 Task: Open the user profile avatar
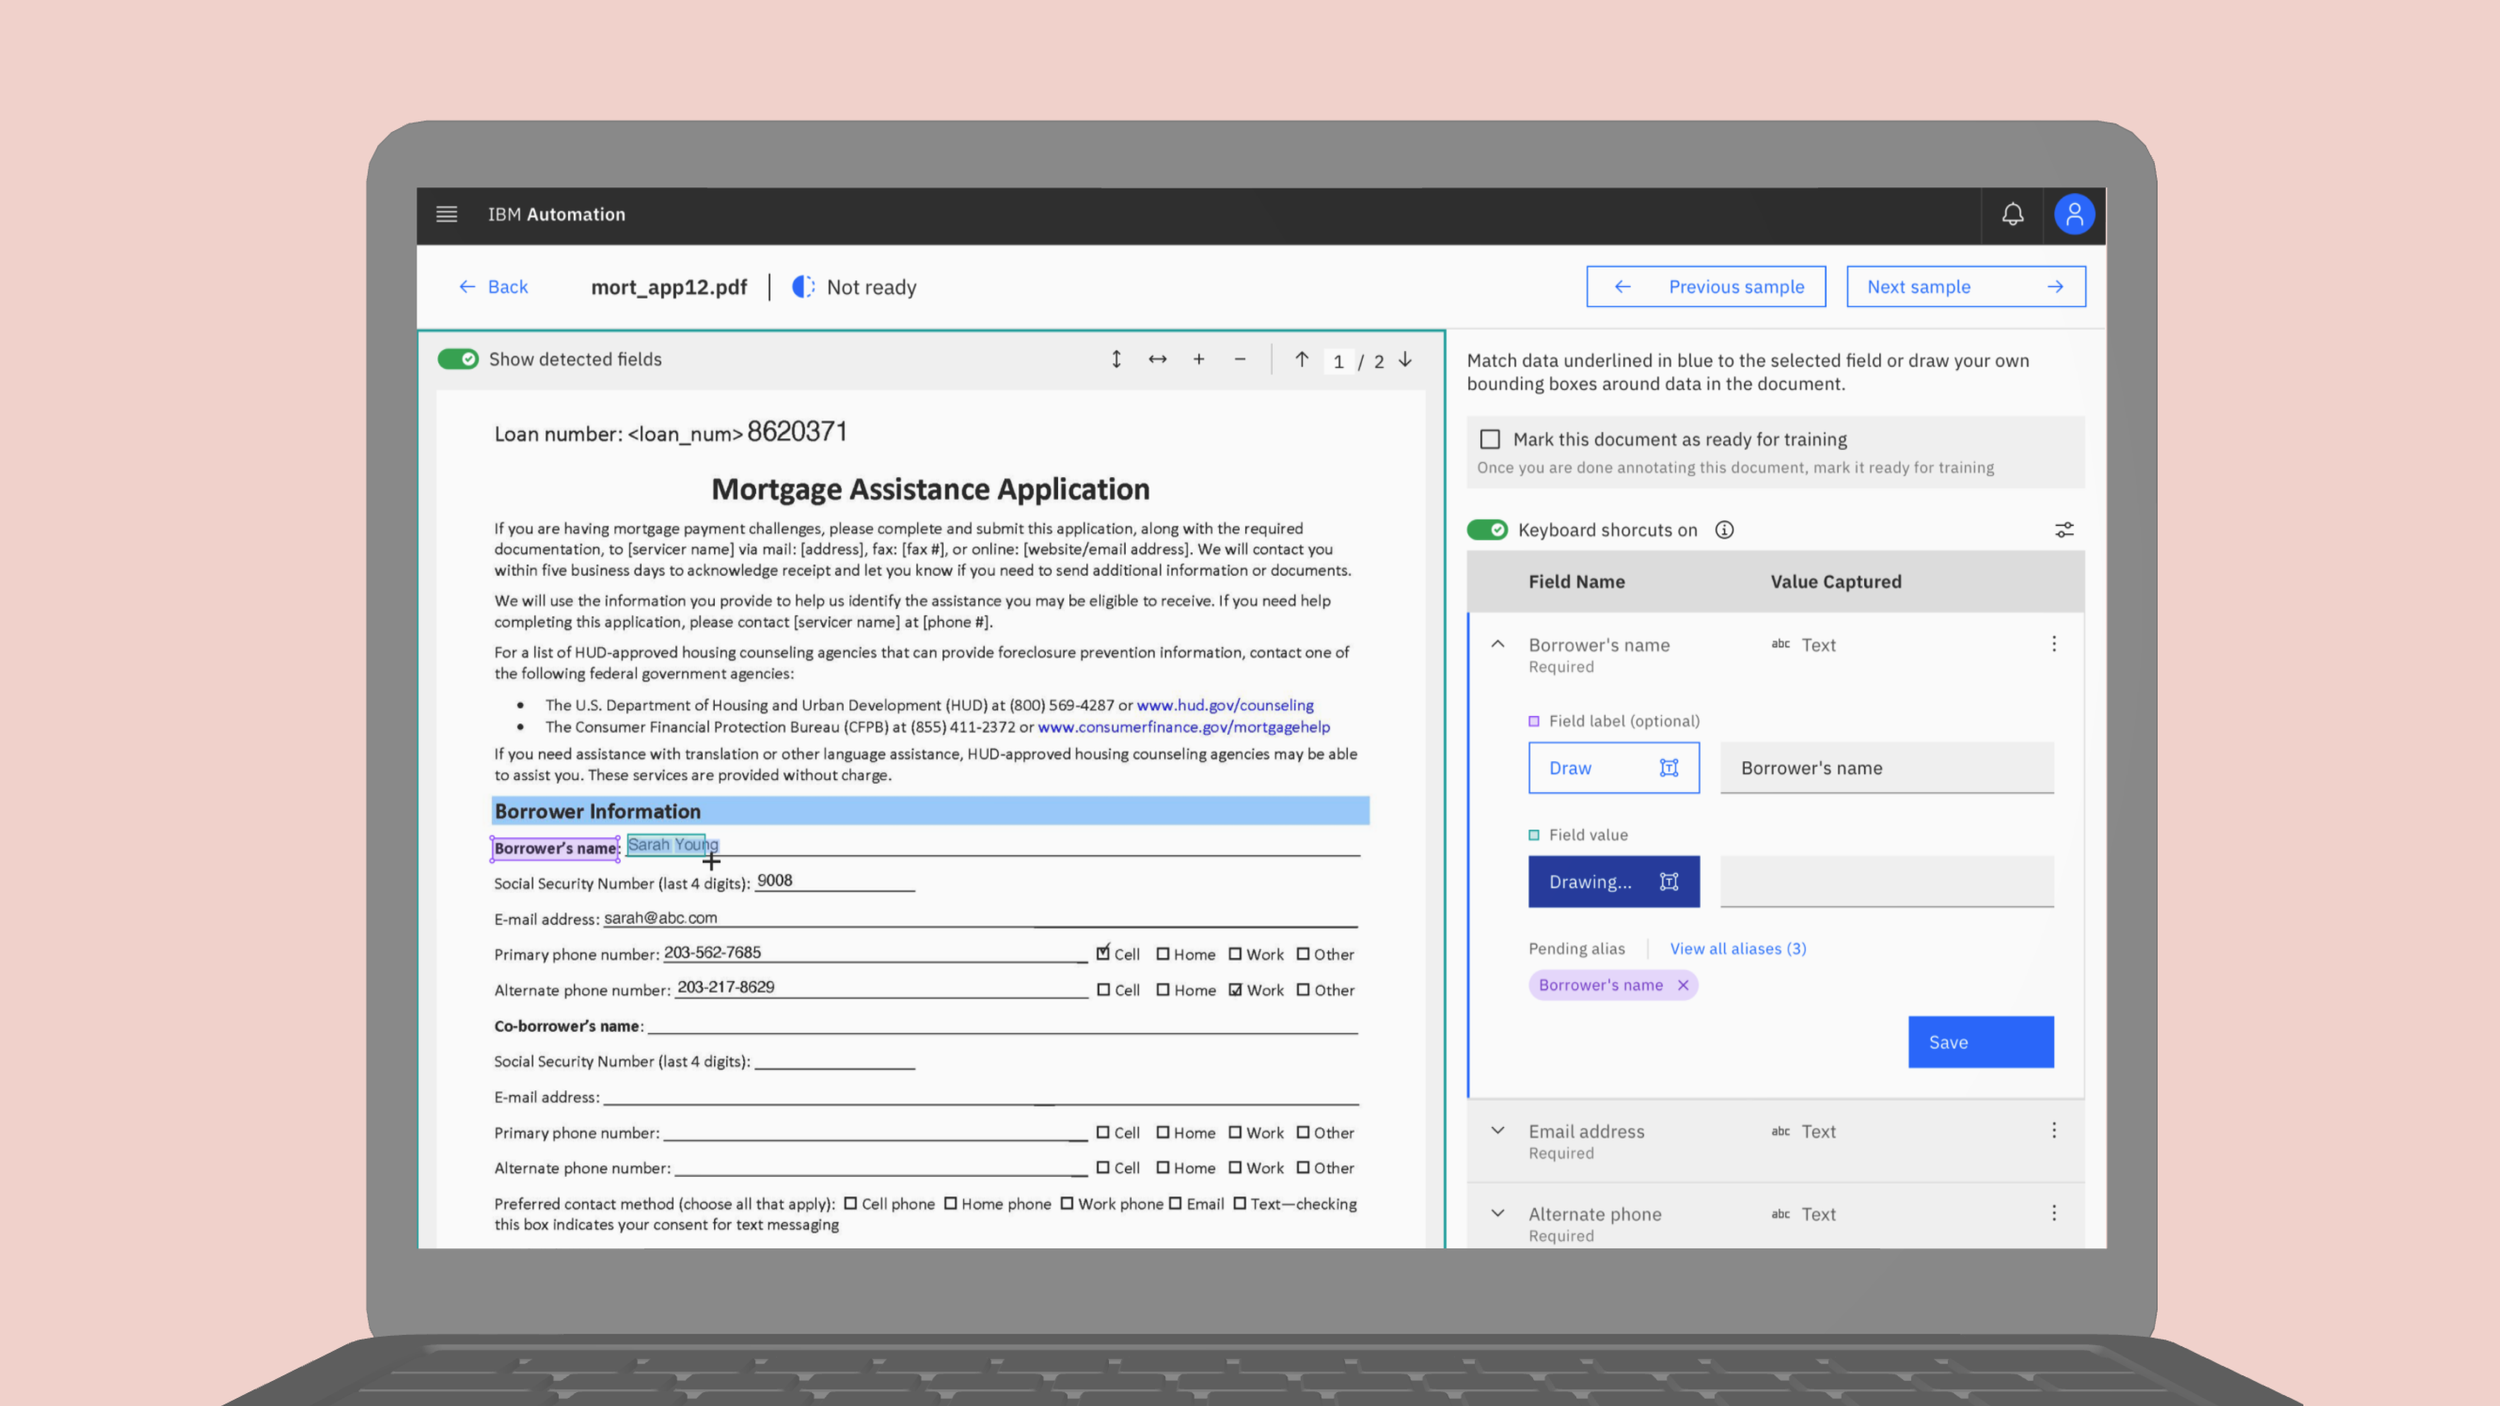point(2074,214)
